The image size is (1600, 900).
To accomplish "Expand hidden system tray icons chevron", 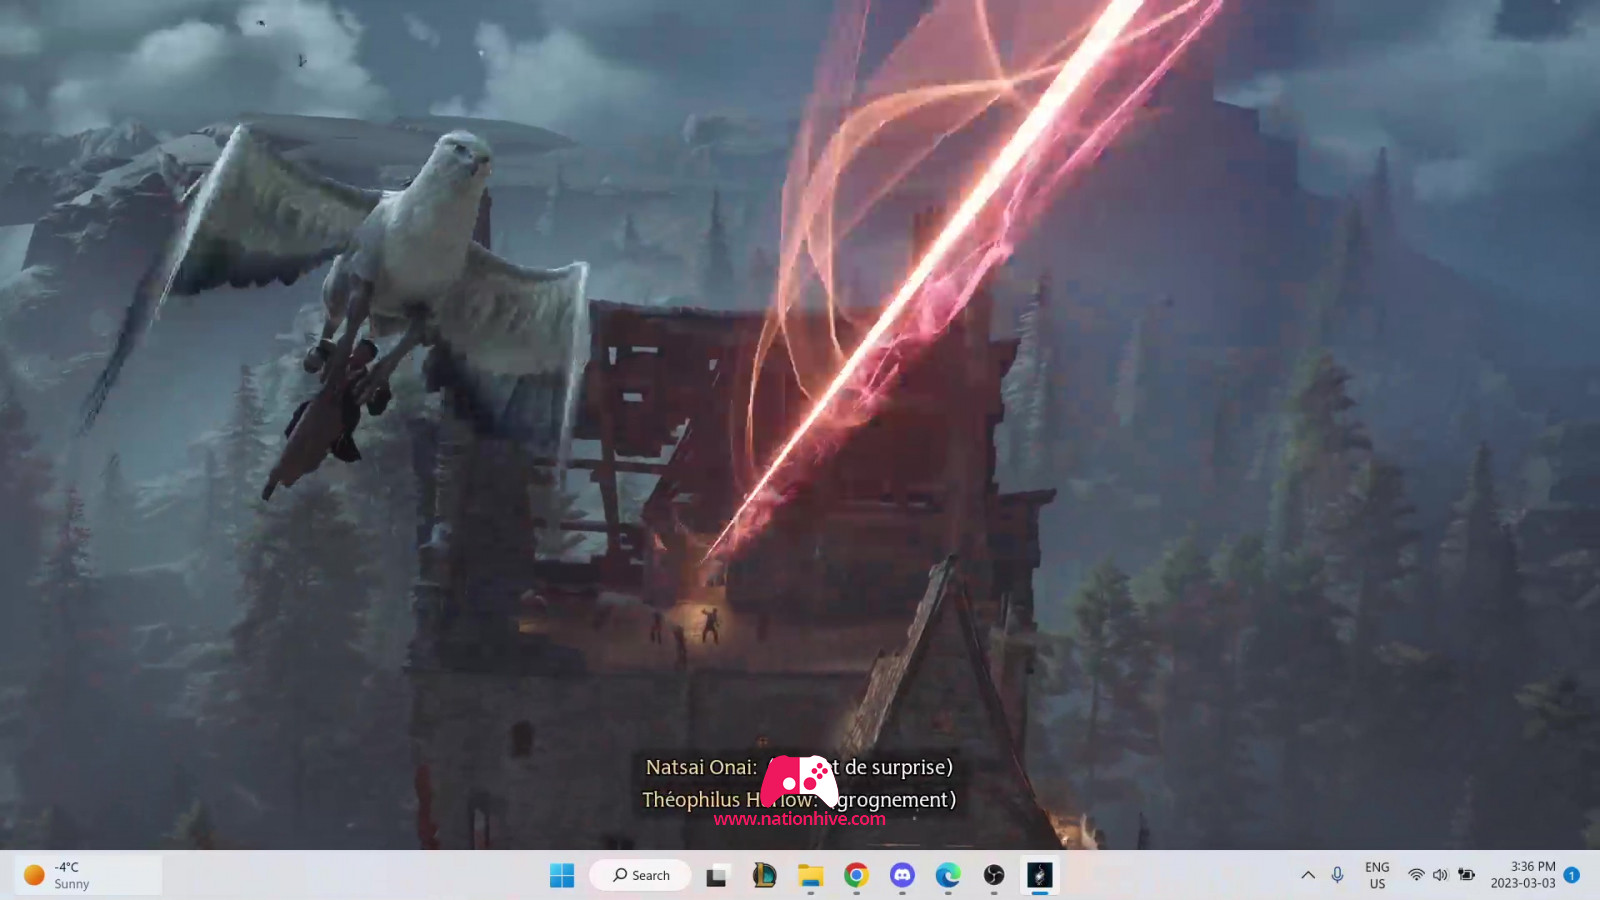I will (x=1308, y=875).
